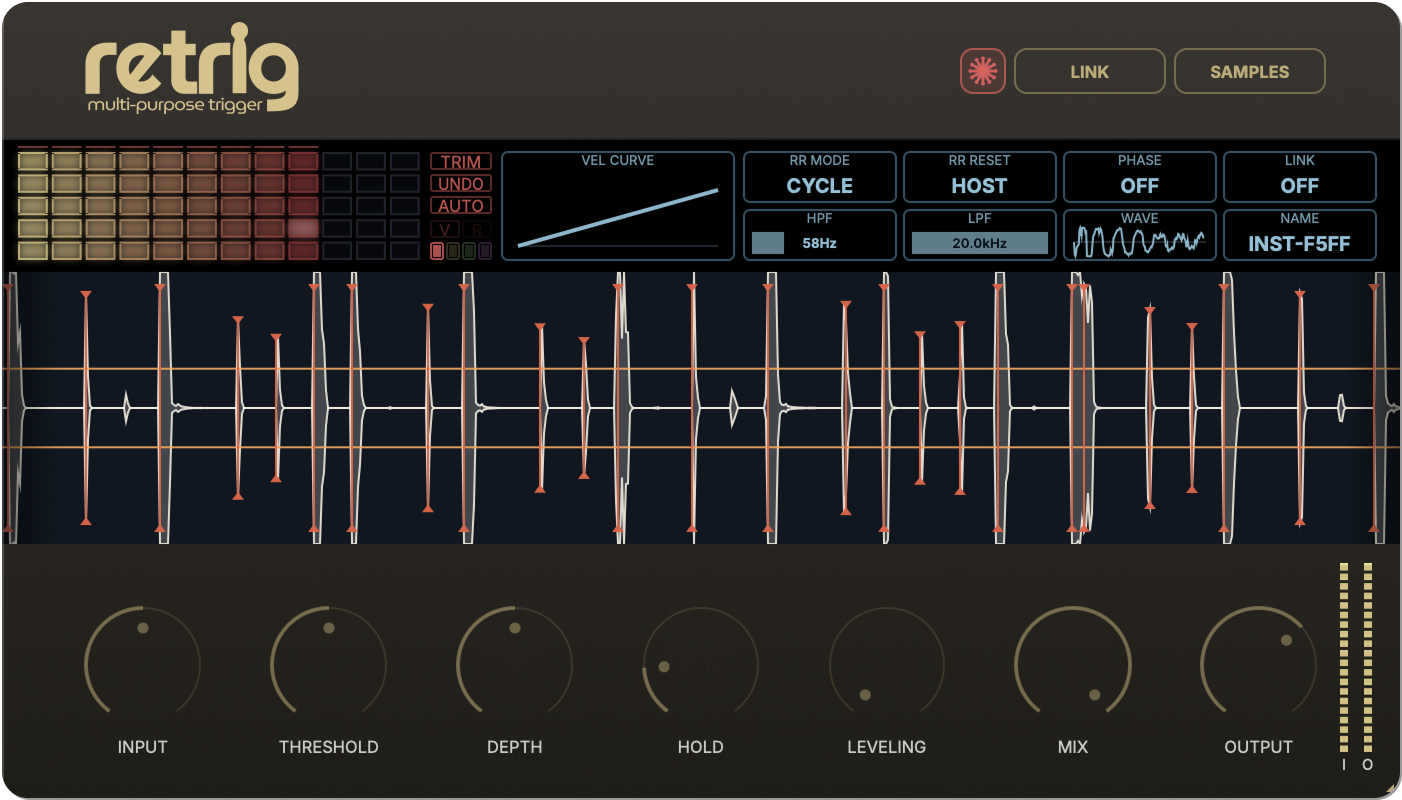Screen dimensions: 1402x800
Task: Click the LEVELING label text
Action: click(x=886, y=747)
